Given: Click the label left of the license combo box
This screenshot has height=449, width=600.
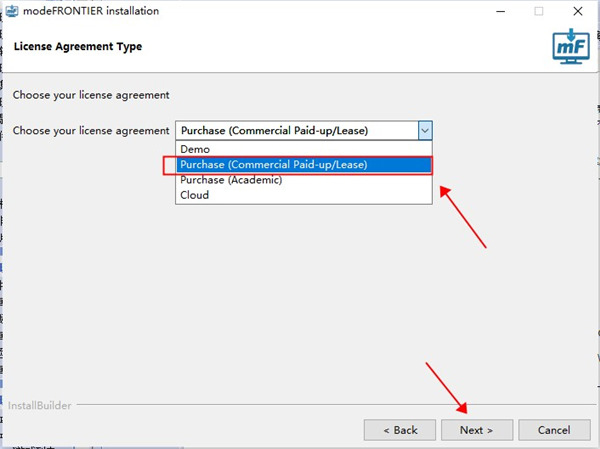Looking at the screenshot, I should coord(91,131).
